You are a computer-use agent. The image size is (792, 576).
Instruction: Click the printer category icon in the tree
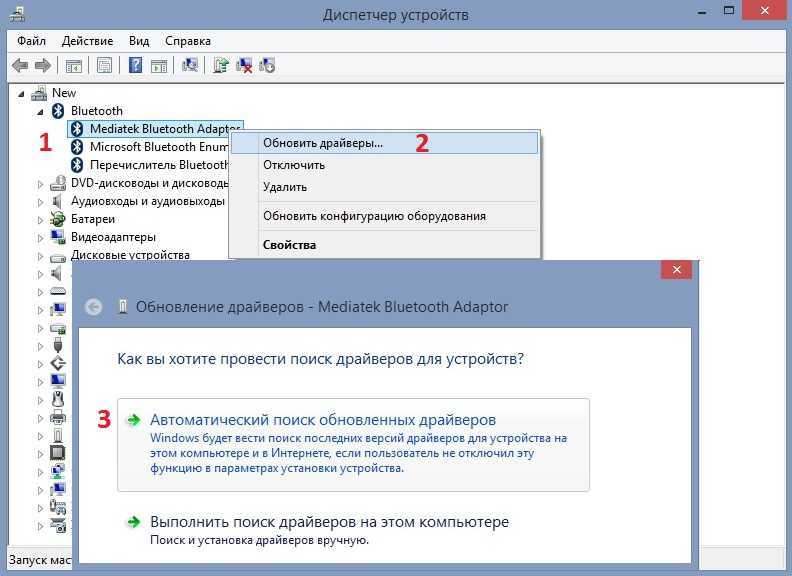(x=58, y=417)
